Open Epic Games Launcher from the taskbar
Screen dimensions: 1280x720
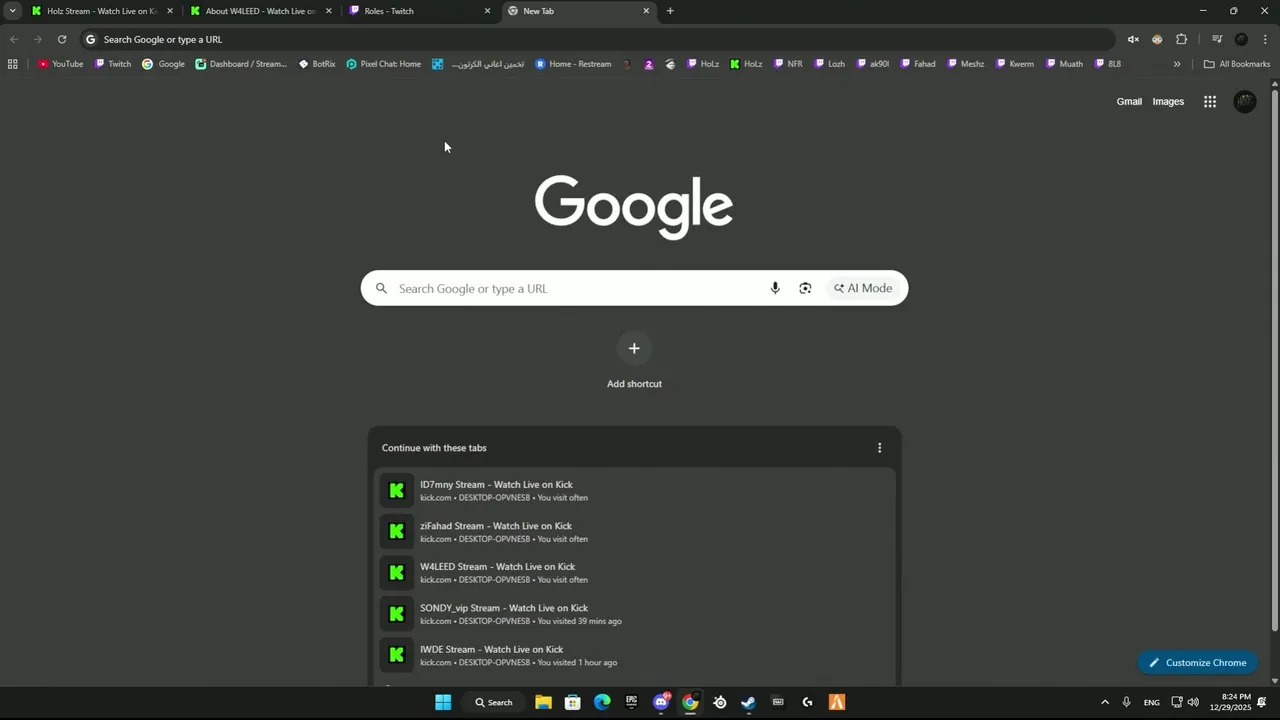click(631, 702)
